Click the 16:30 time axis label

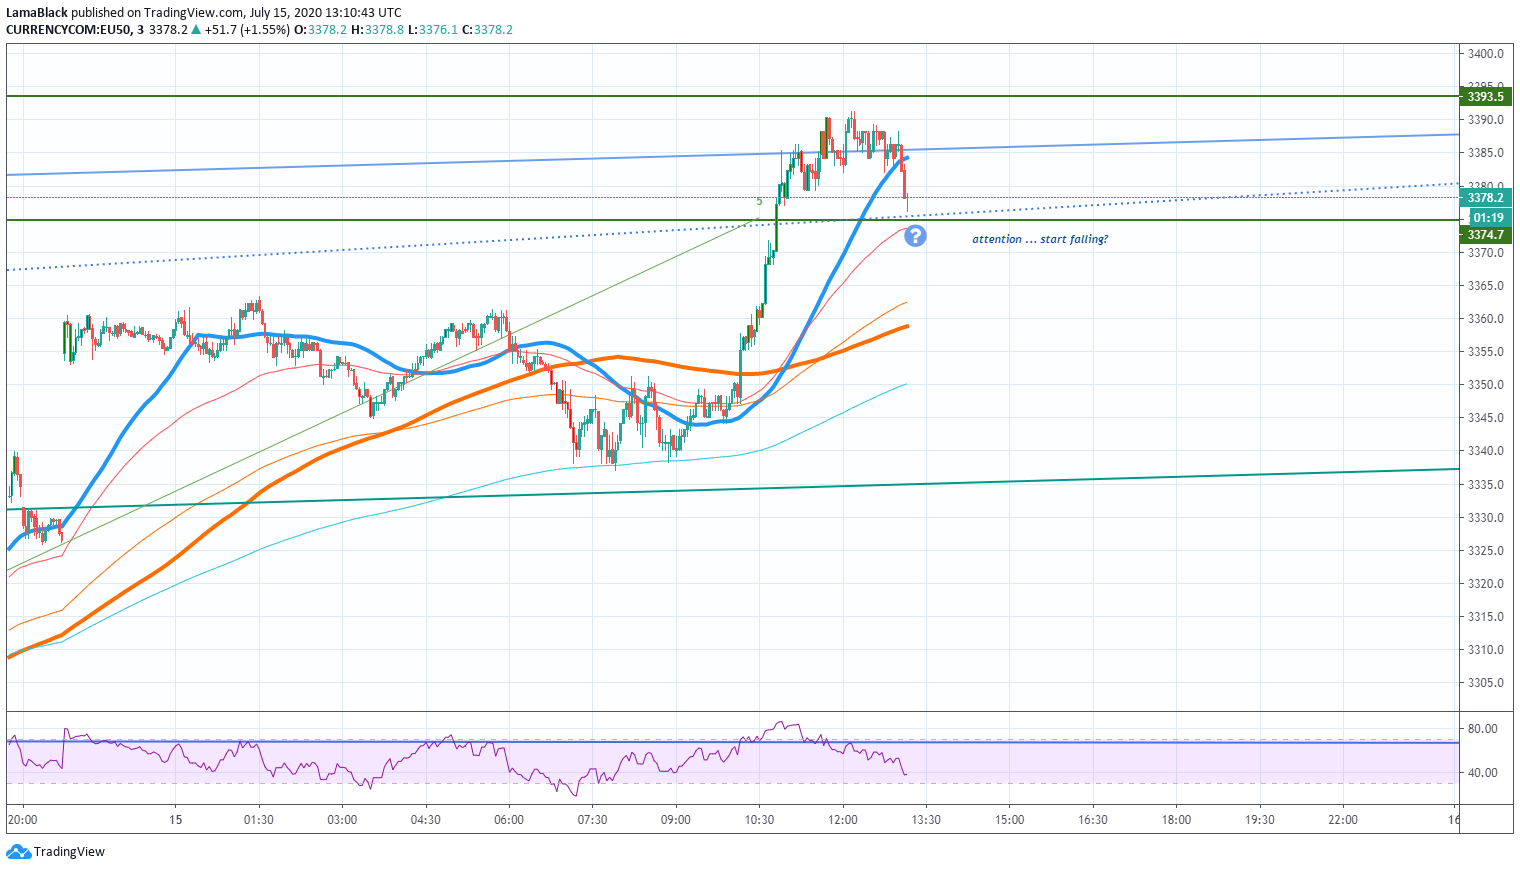(1093, 820)
